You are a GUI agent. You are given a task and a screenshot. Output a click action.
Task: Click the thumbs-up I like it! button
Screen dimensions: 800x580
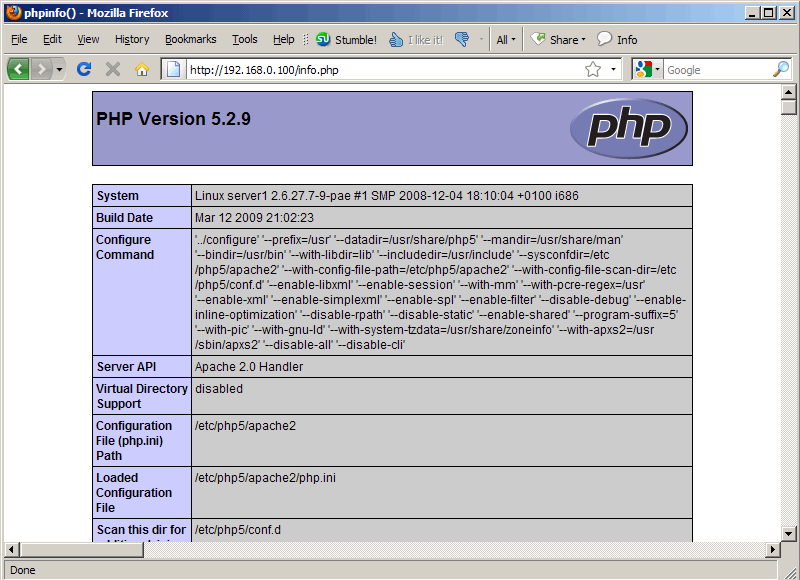[416, 39]
